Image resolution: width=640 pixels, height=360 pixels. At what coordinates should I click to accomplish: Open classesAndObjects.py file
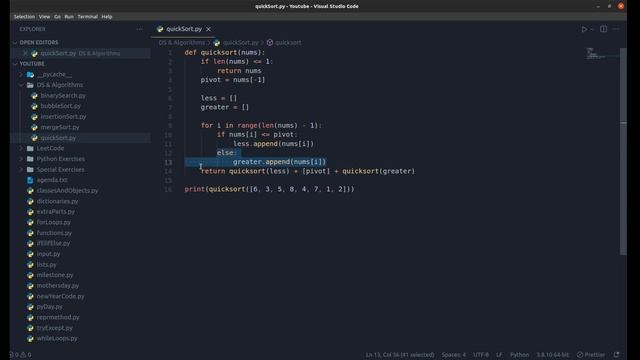67,191
